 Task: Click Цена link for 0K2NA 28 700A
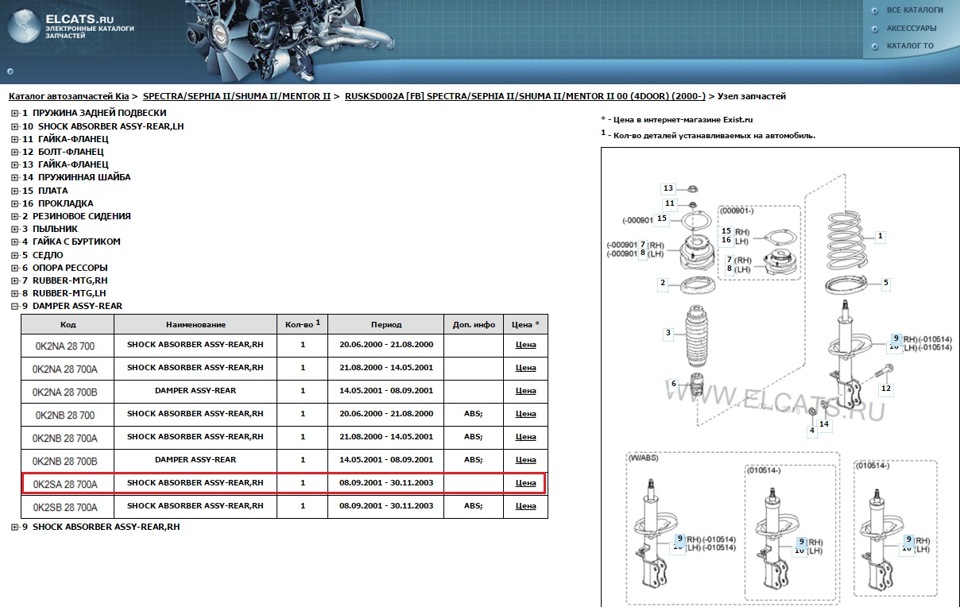click(525, 368)
